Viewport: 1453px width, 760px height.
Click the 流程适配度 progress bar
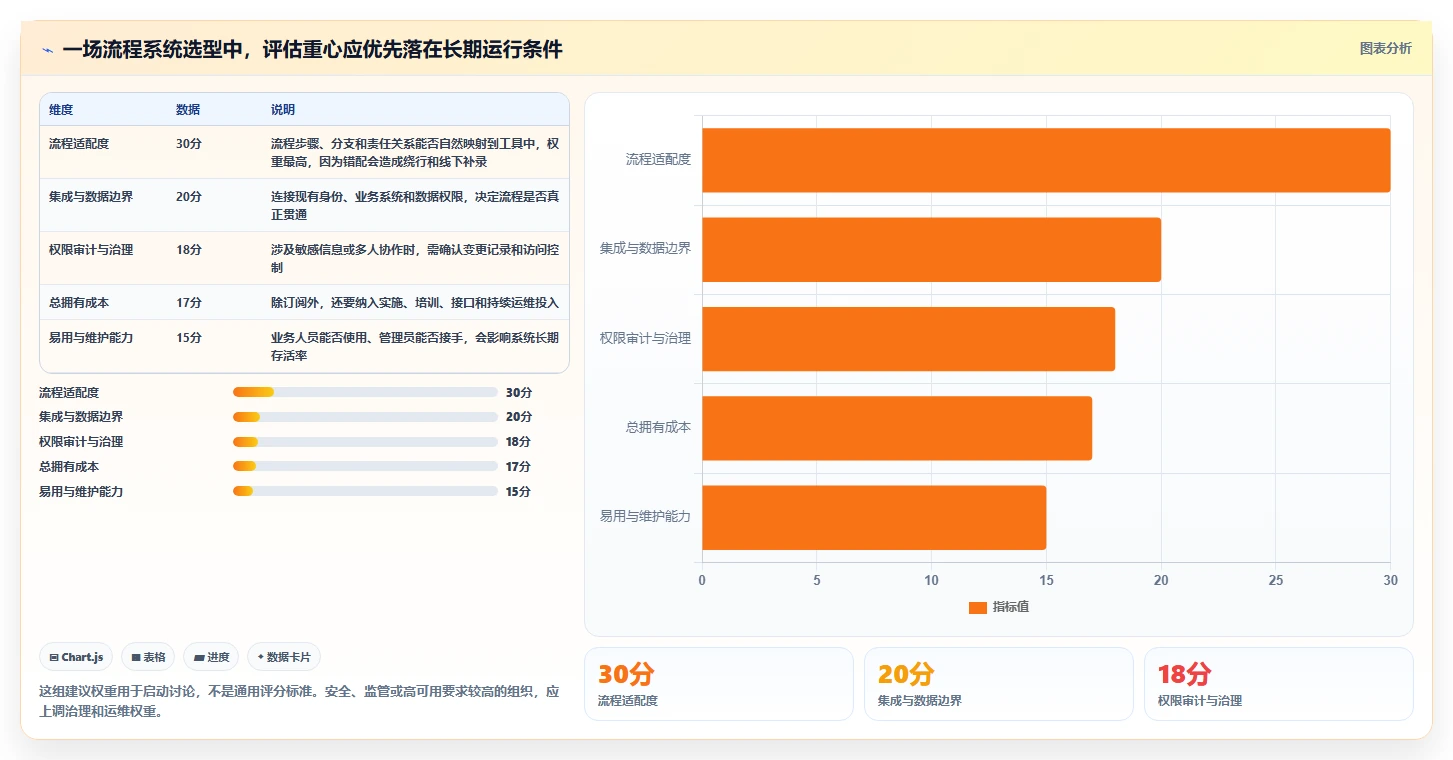tap(365, 392)
